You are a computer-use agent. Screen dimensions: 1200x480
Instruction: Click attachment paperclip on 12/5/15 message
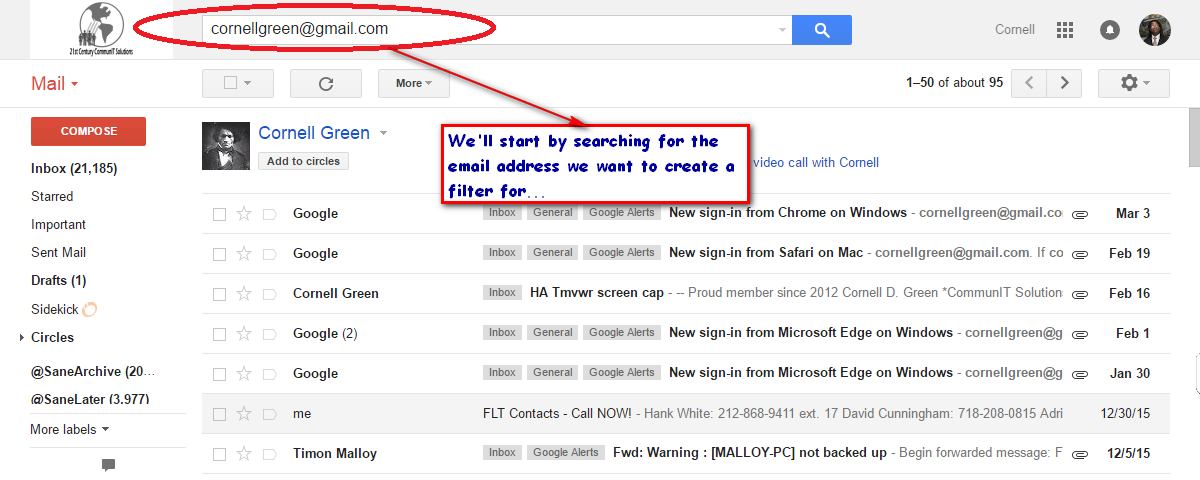click(1080, 454)
